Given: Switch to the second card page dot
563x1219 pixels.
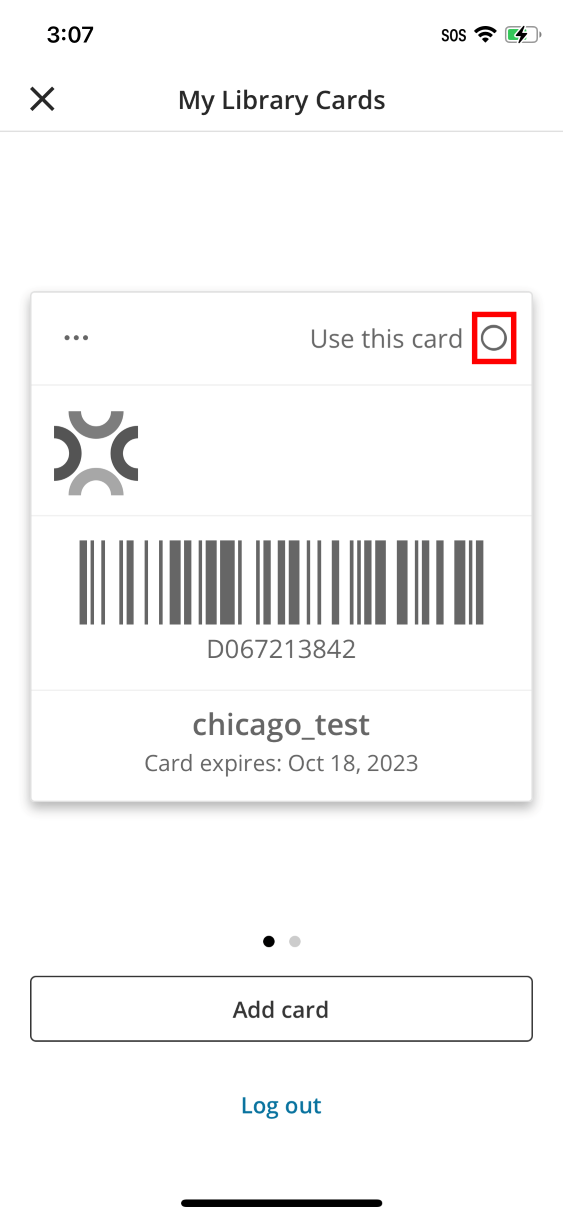Looking at the screenshot, I should [x=295, y=941].
